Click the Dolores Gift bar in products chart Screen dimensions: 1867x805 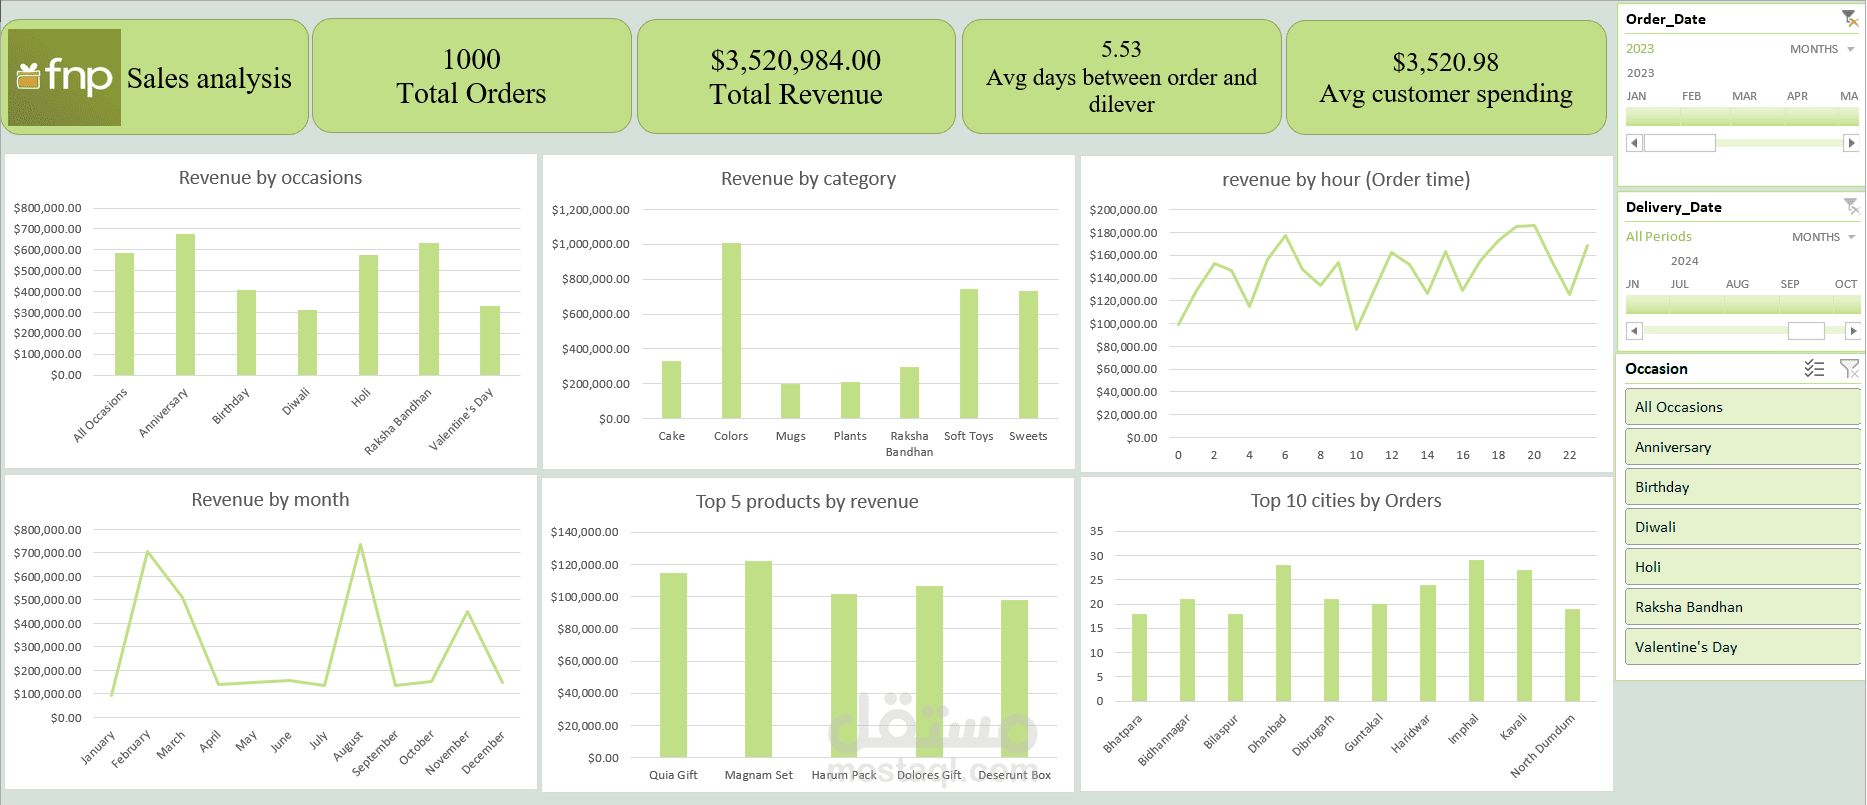929,672
